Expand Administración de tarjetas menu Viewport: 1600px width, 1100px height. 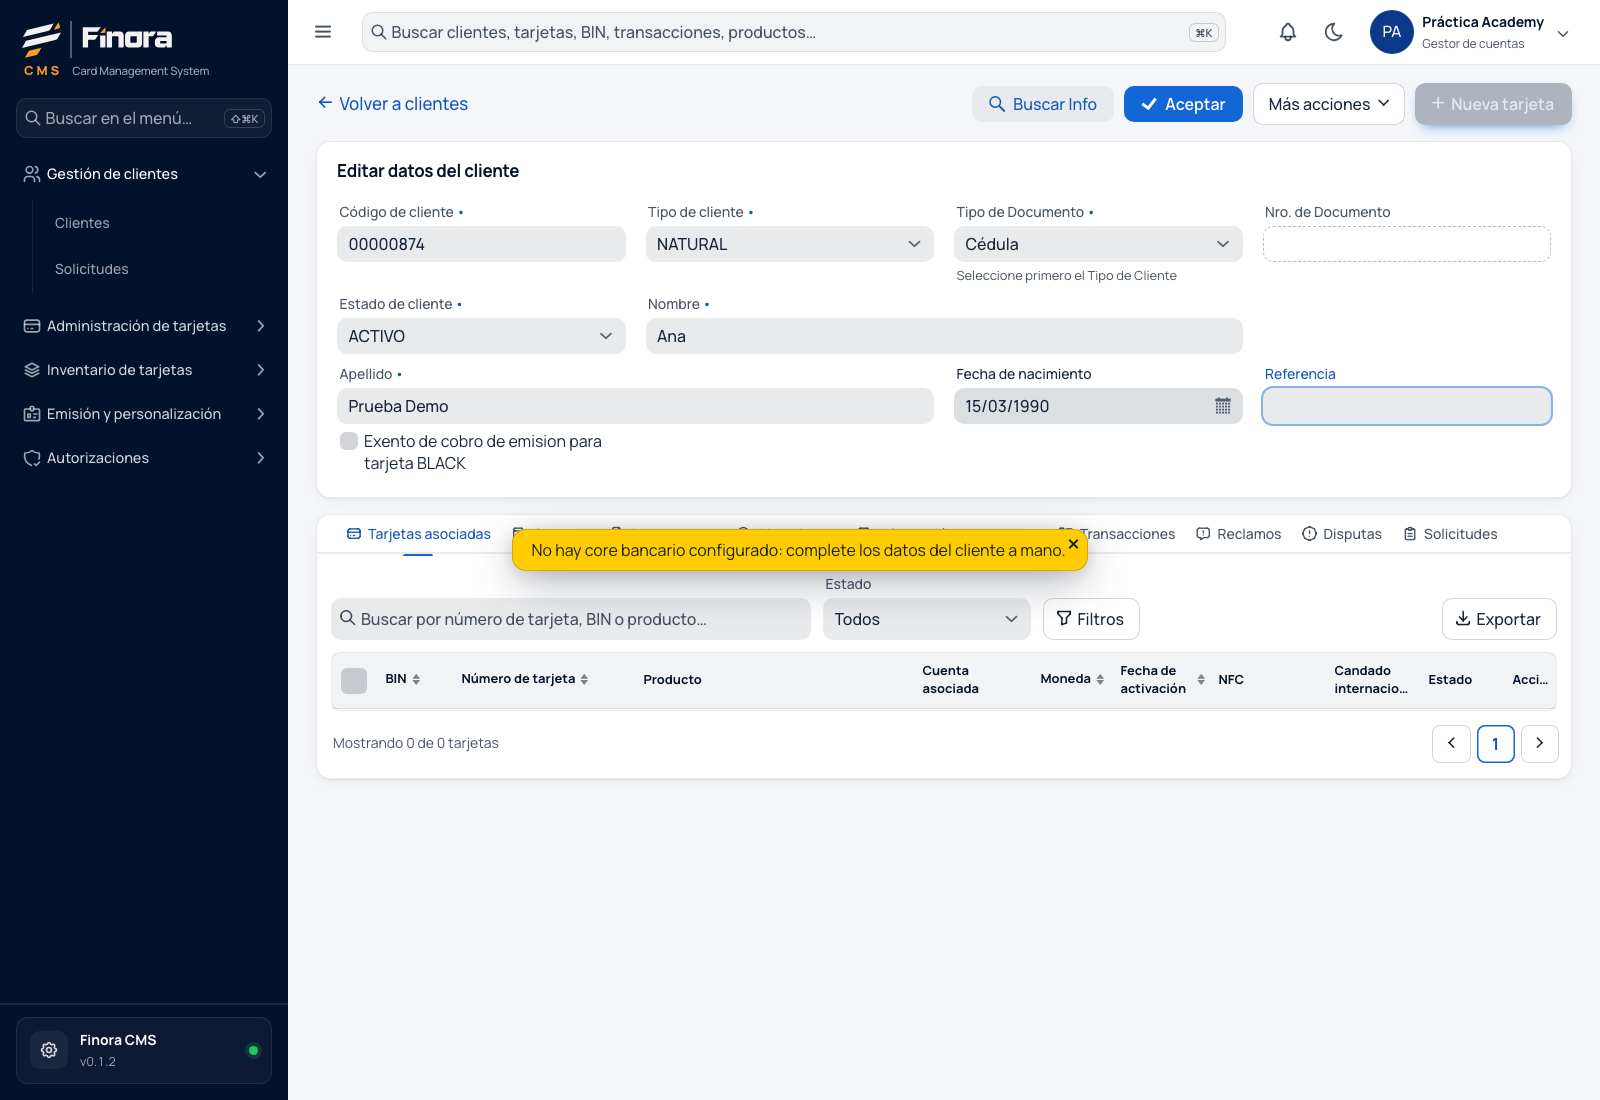[144, 326]
